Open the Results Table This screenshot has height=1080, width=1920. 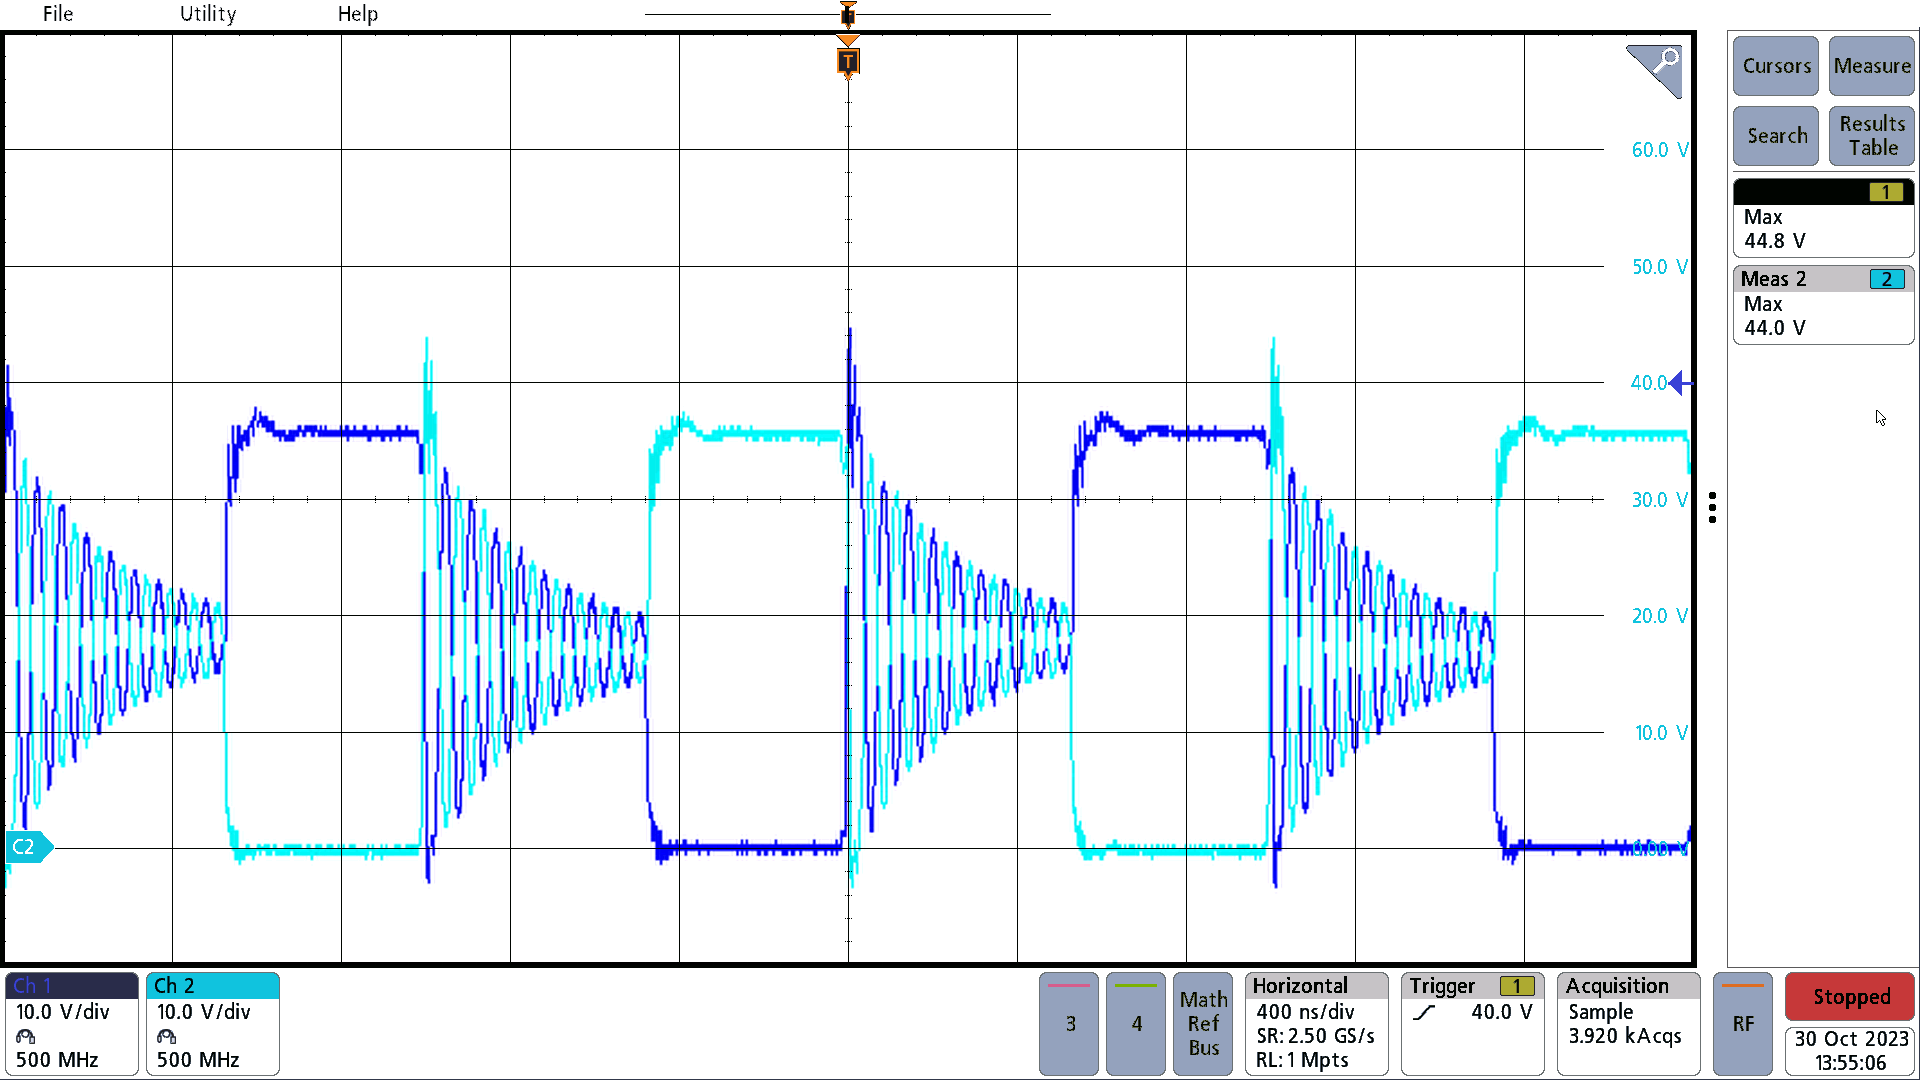click(x=1872, y=136)
